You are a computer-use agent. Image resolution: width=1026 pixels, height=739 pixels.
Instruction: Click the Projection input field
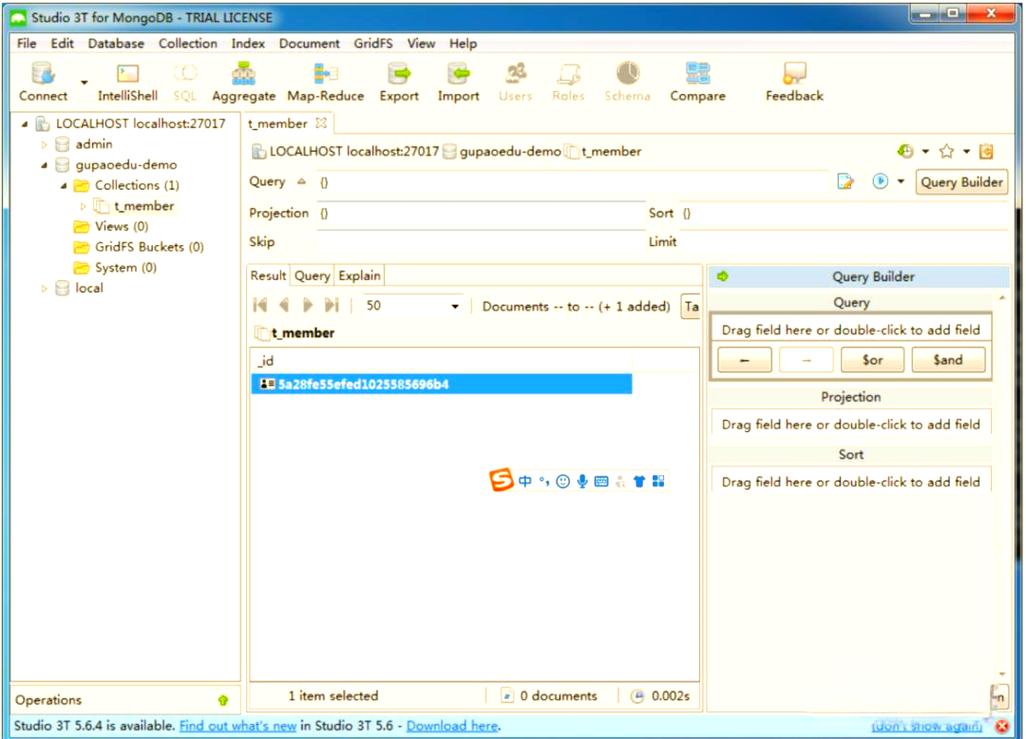click(x=481, y=213)
